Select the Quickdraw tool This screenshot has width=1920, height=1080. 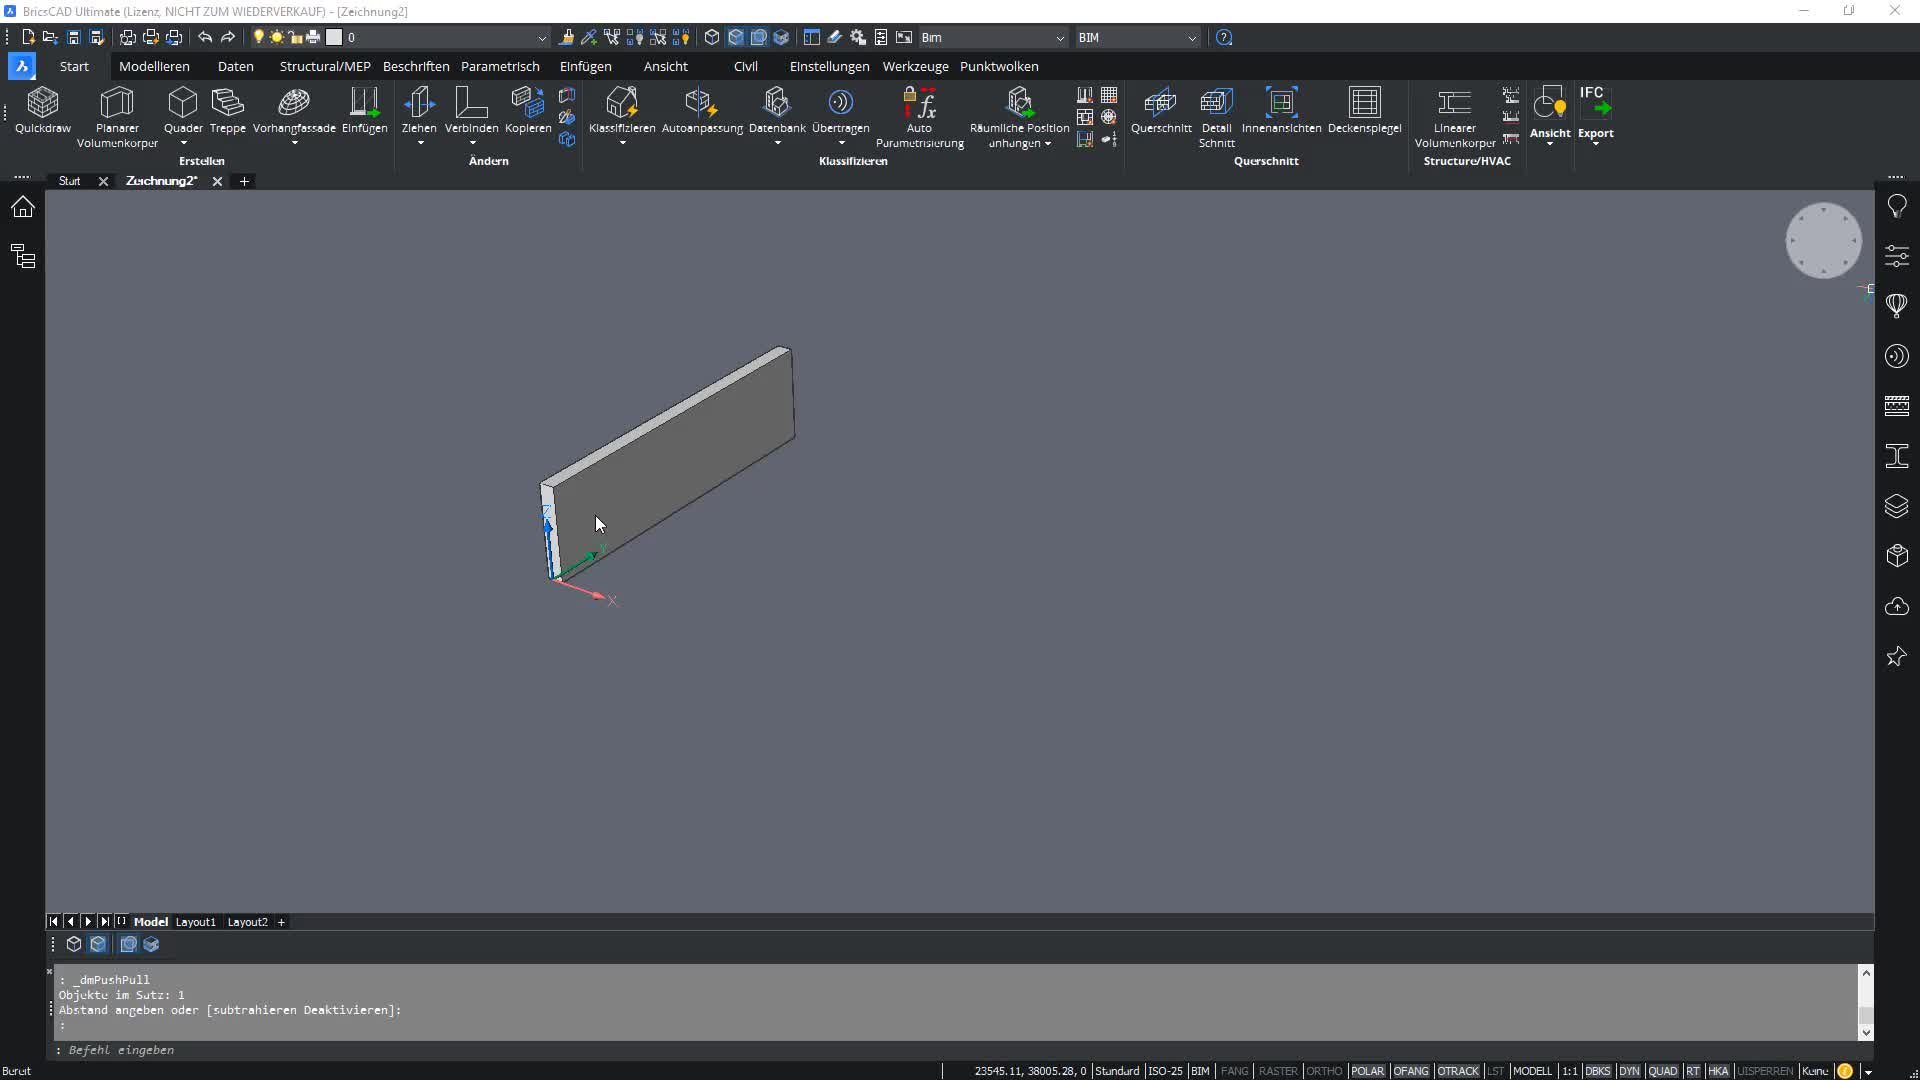[x=43, y=110]
